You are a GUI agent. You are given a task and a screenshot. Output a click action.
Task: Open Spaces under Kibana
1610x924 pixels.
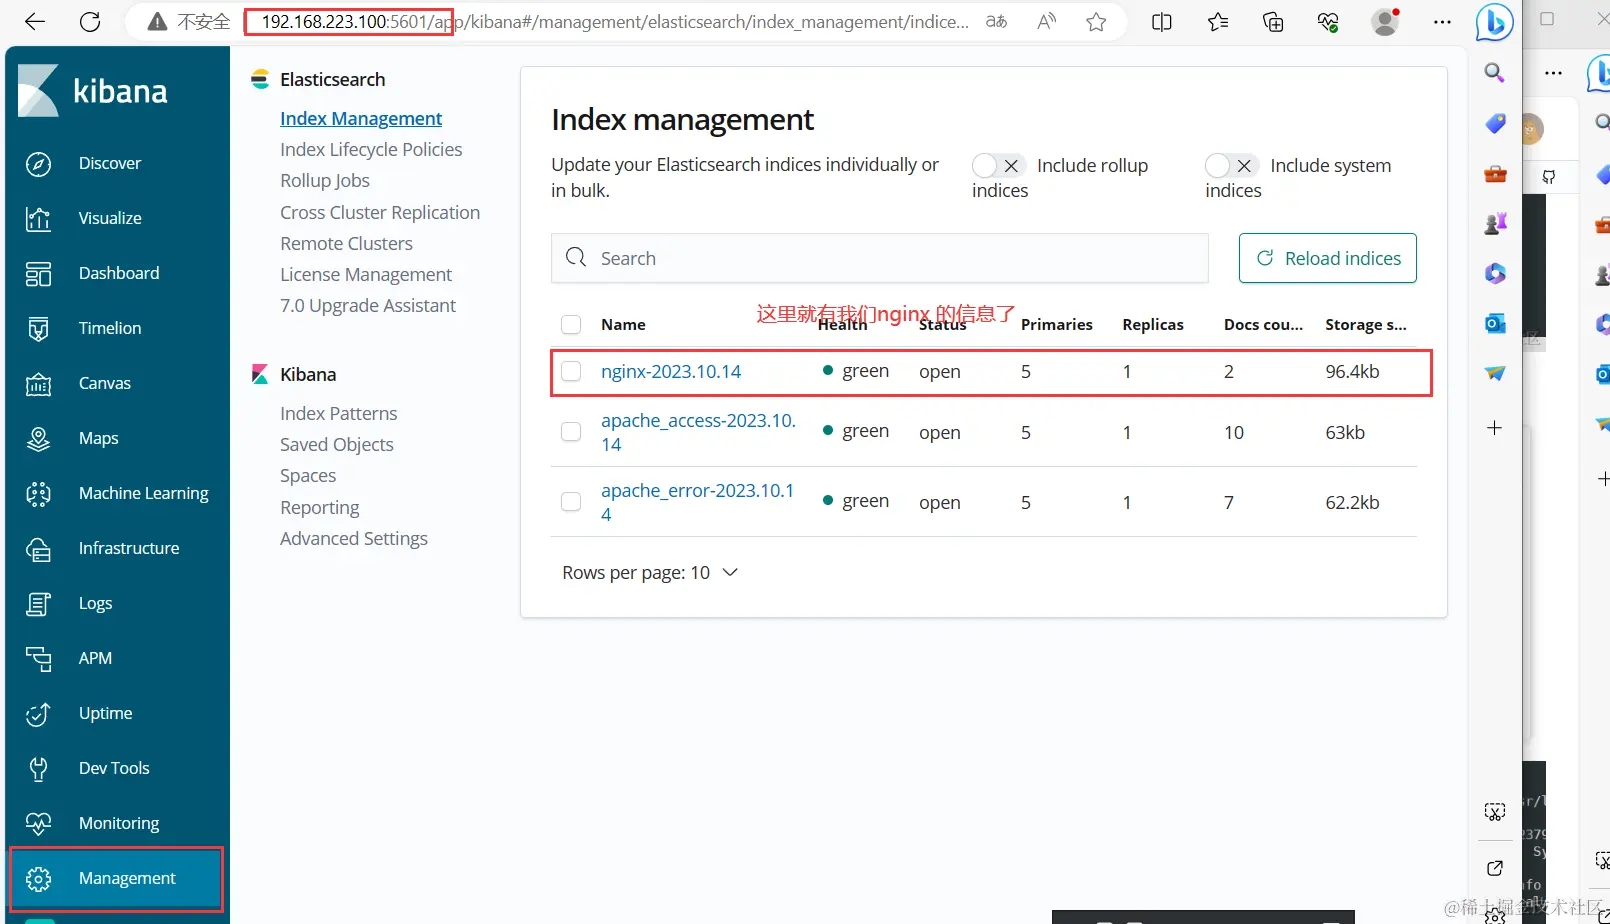pyautogui.click(x=308, y=475)
